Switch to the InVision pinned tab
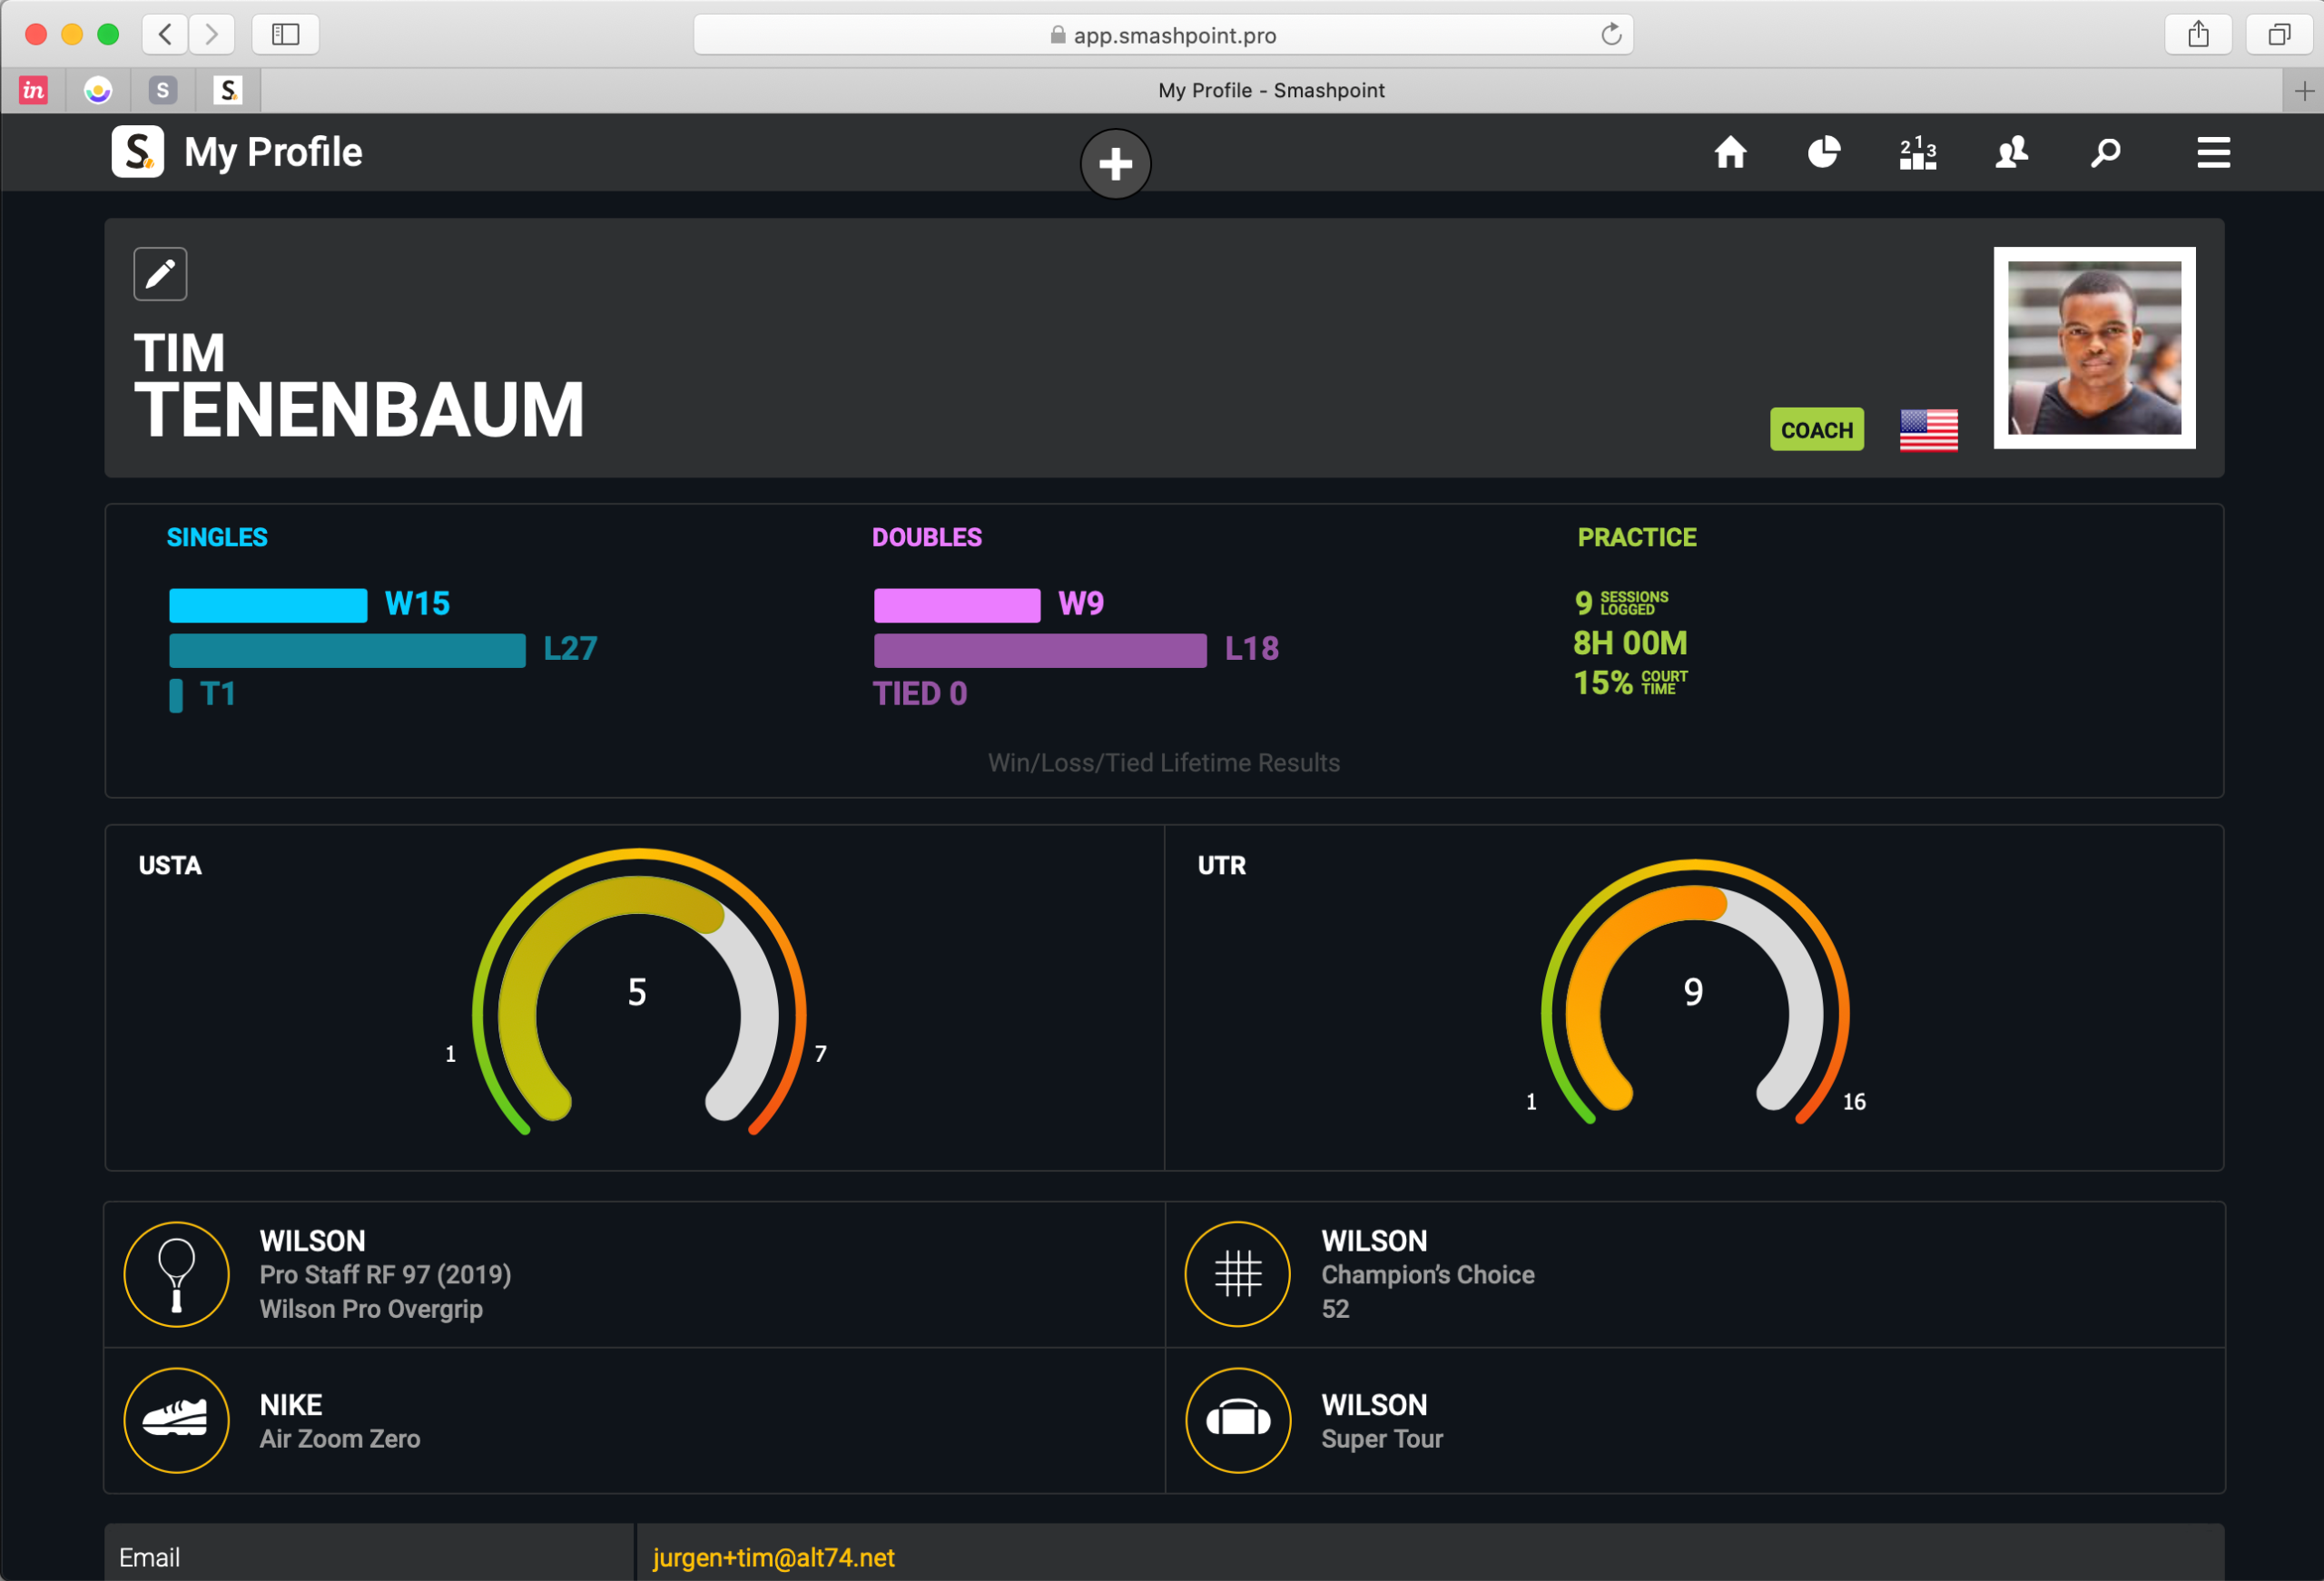 click(x=33, y=91)
